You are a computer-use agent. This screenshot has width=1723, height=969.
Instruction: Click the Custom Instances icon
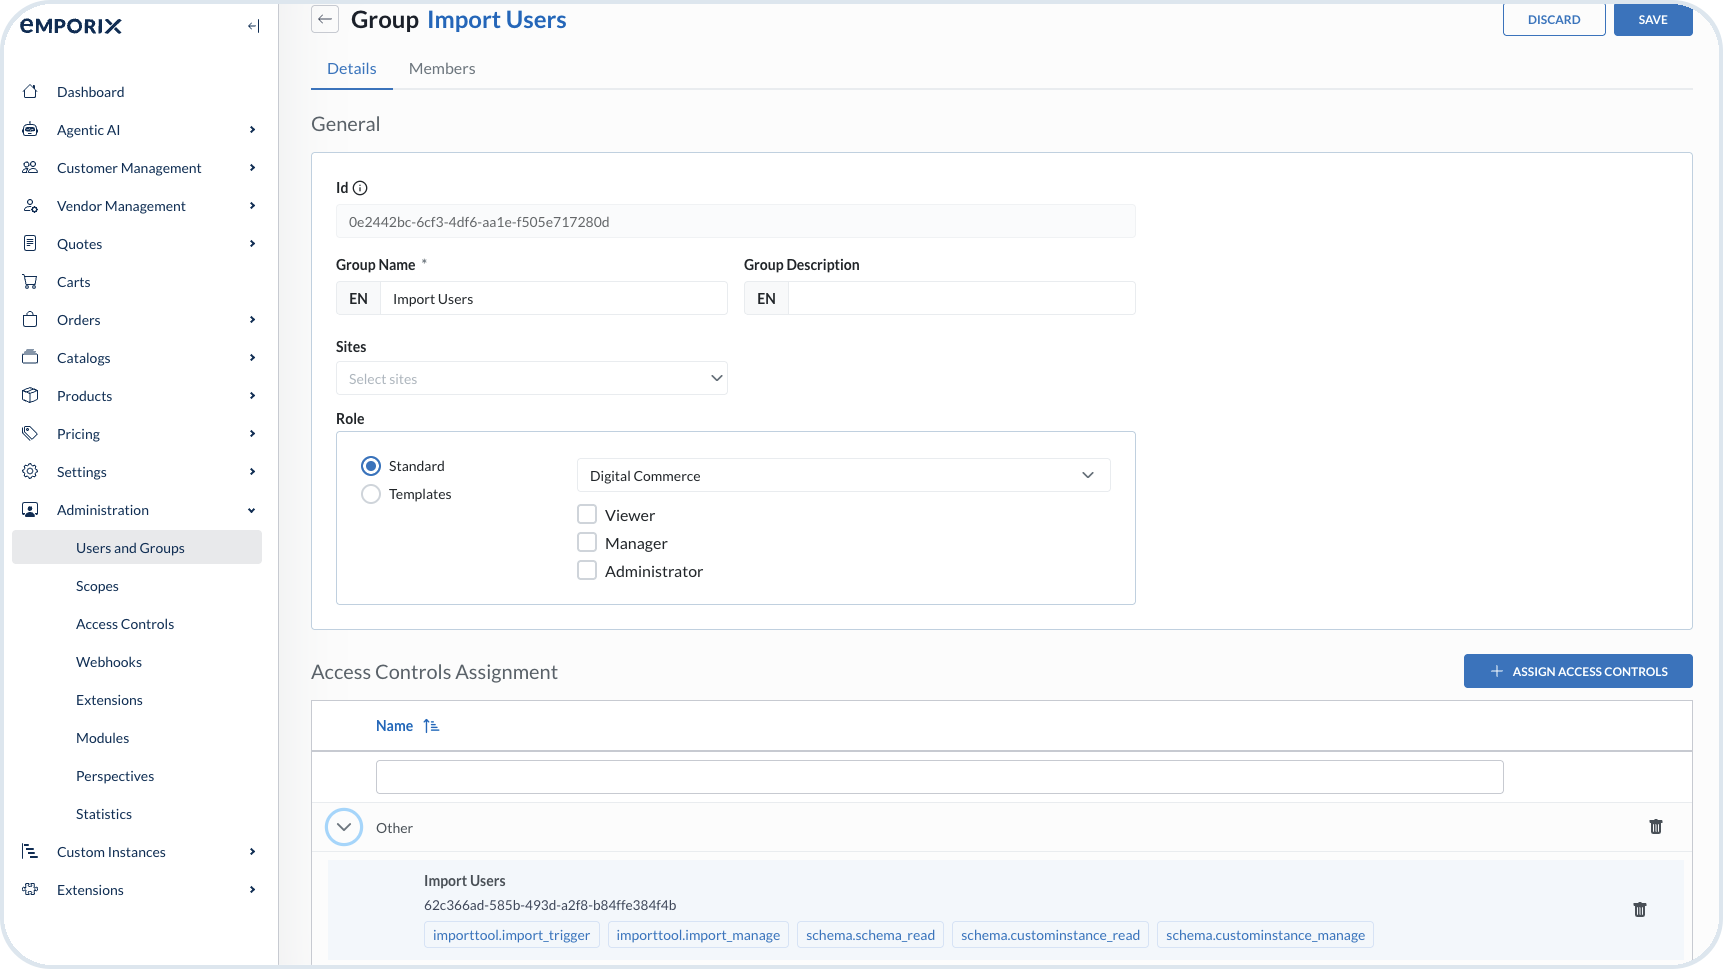pyautogui.click(x=30, y=851)
